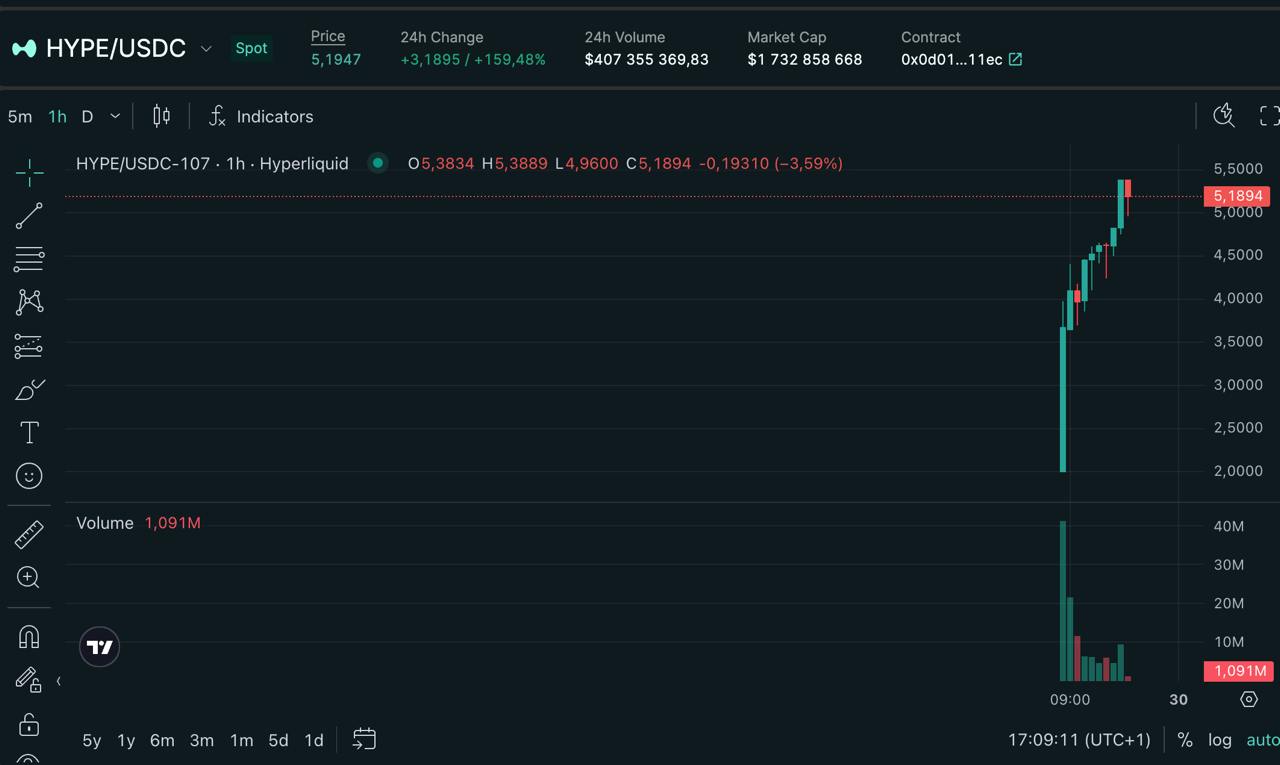The height and width of the screenshot is (765, 1280).
Task: Toggle auto scale on price axis
Action: [1262, 740]
